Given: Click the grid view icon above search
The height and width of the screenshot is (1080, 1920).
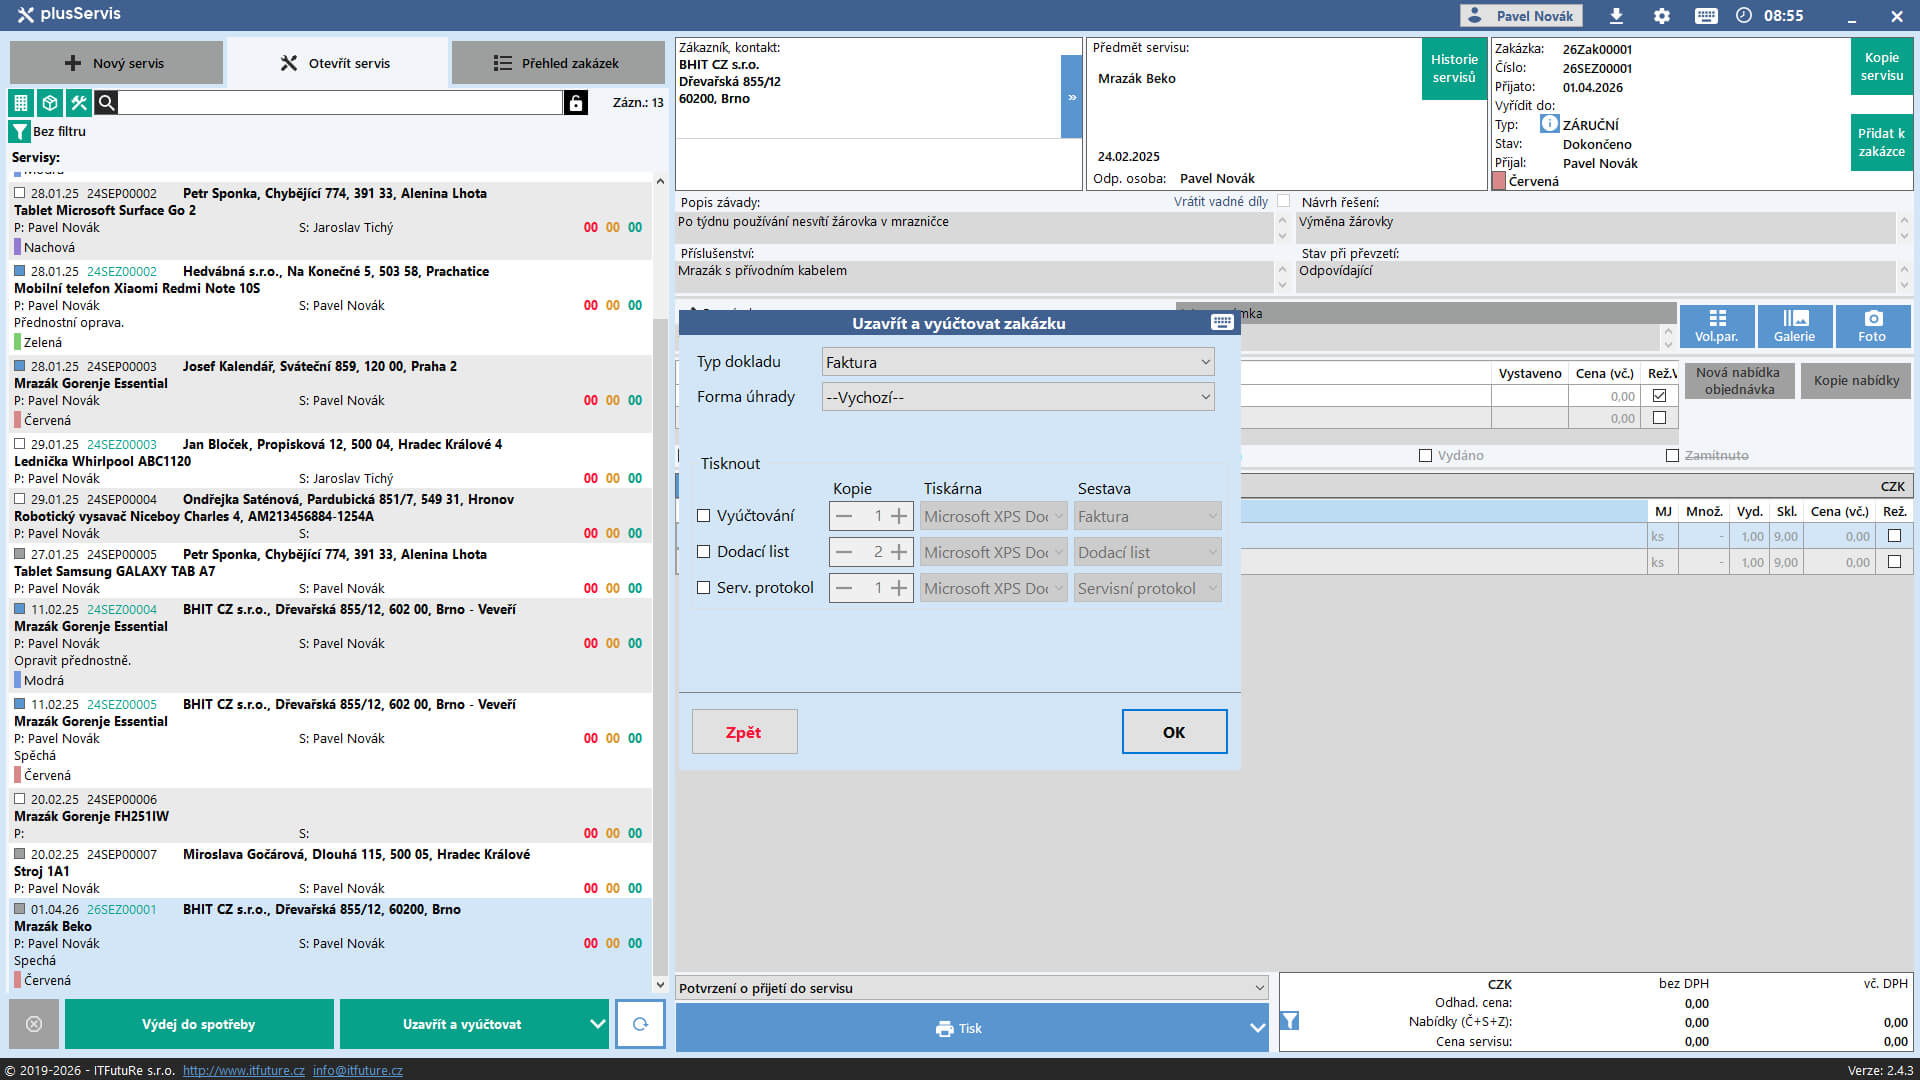Looking at the screenshot, I should tap(20, 103).
